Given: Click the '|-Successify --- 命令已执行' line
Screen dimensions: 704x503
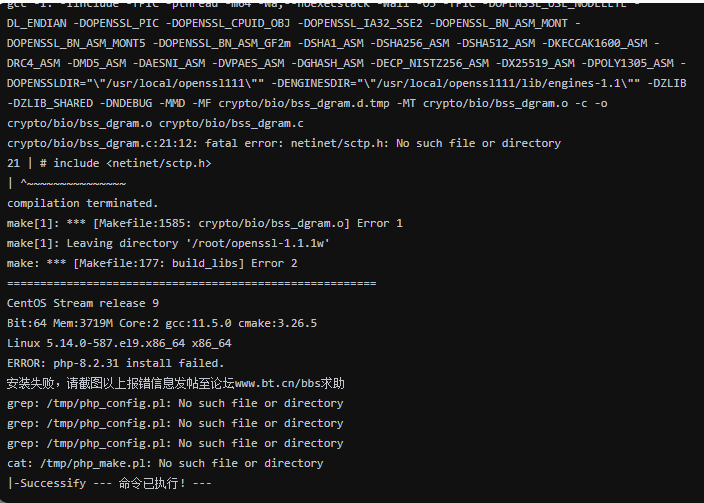Looking at the screenshot, I should tap(109, 483).
